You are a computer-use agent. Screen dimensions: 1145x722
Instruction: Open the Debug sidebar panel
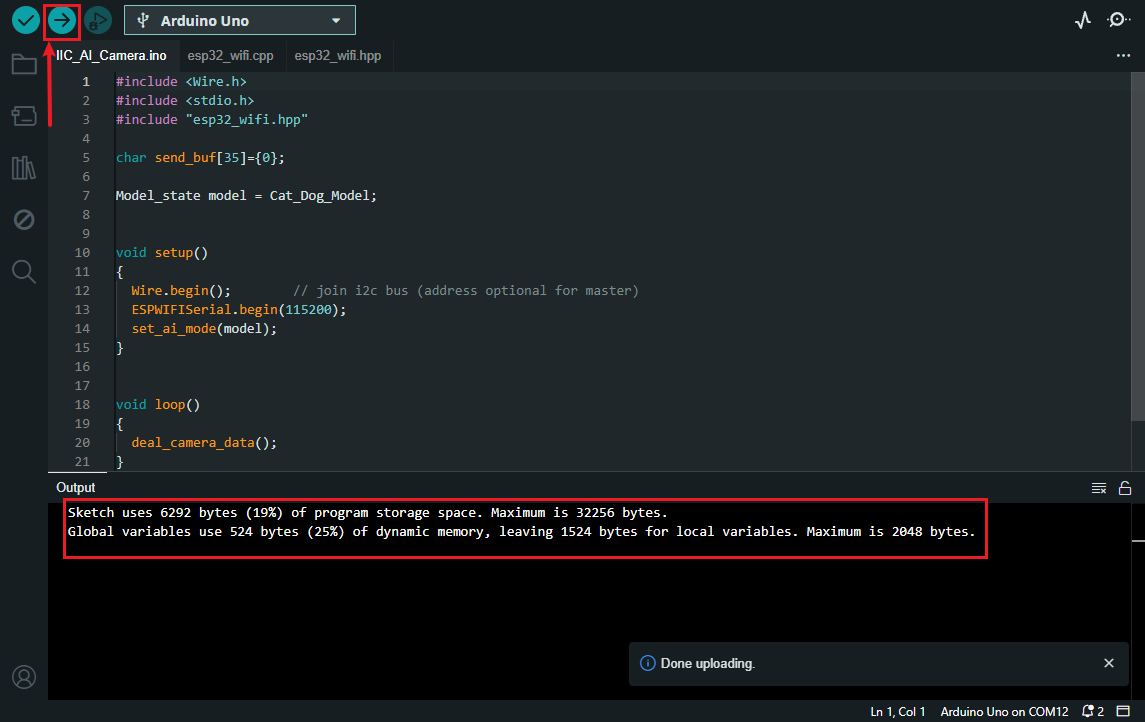click(x=24, y=220)
